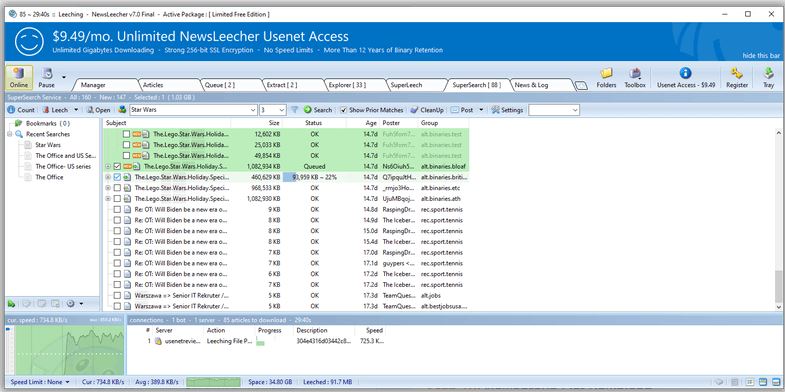This screenshot has width=785, height=392.
Task: Sort results by the Size column header
Action: 257,123
